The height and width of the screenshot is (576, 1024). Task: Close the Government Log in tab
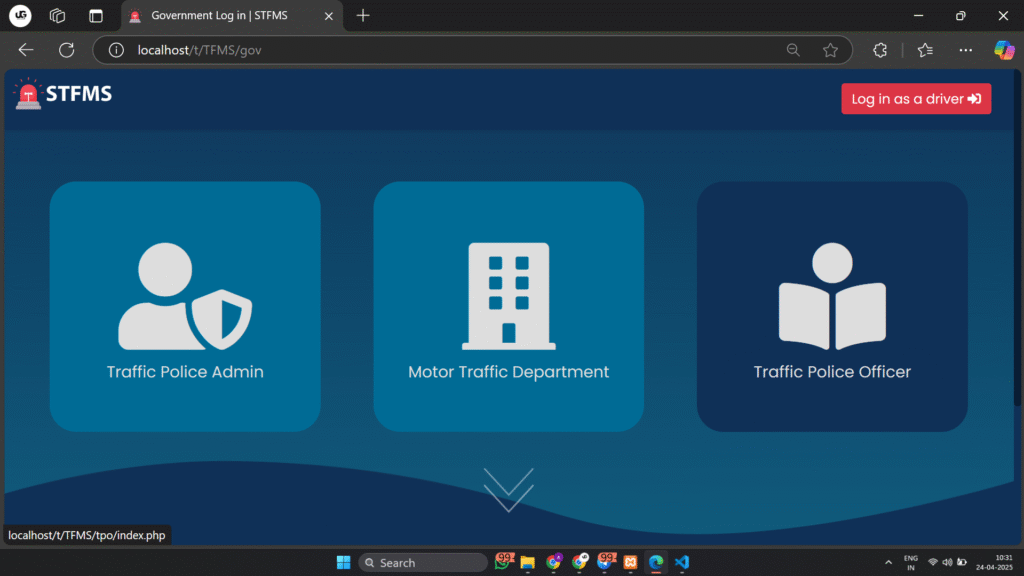tap(328, 16)
